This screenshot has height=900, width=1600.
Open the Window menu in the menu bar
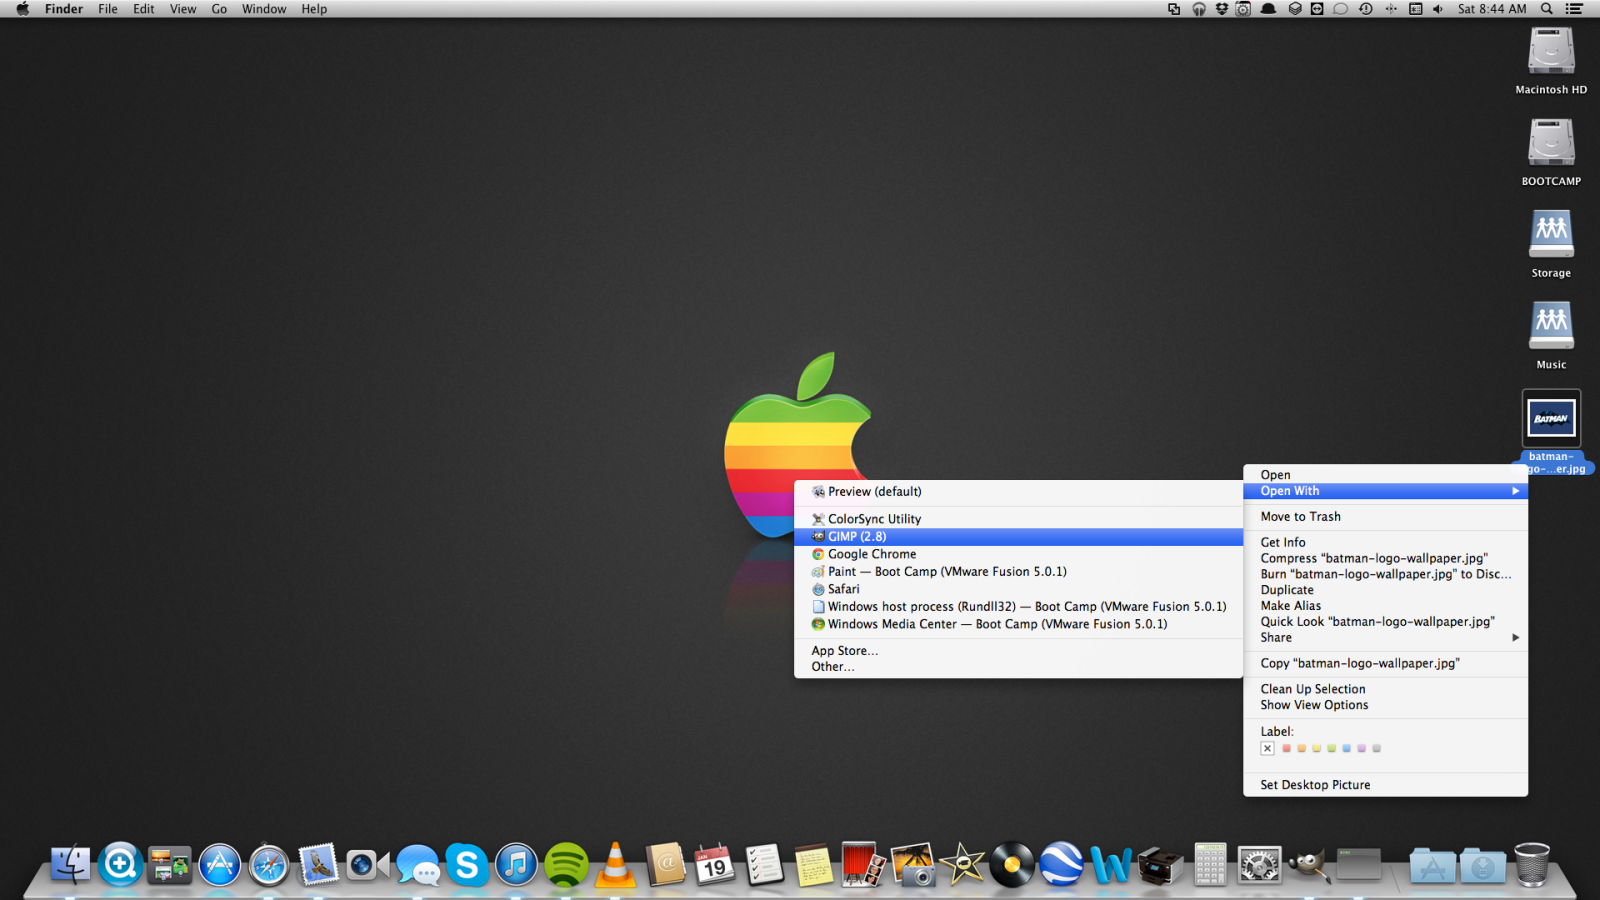point(264,9)
